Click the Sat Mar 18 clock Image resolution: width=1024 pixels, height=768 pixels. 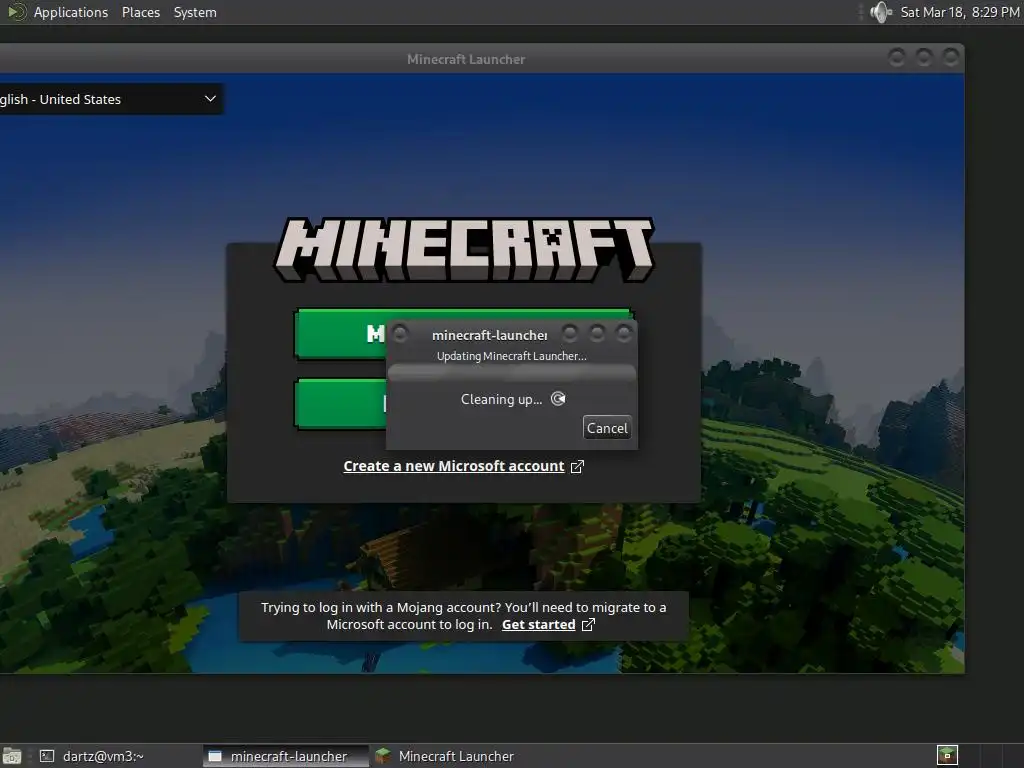tap(959, 12)
